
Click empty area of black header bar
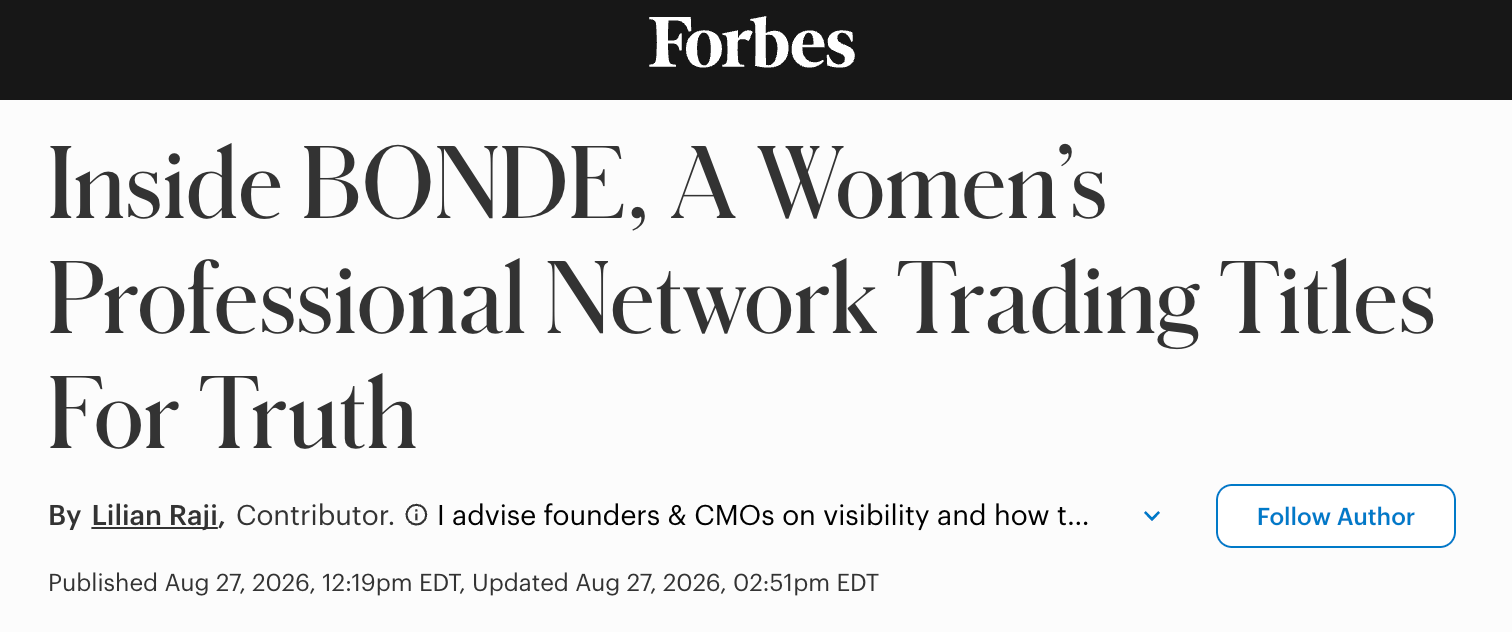point(300,50)
